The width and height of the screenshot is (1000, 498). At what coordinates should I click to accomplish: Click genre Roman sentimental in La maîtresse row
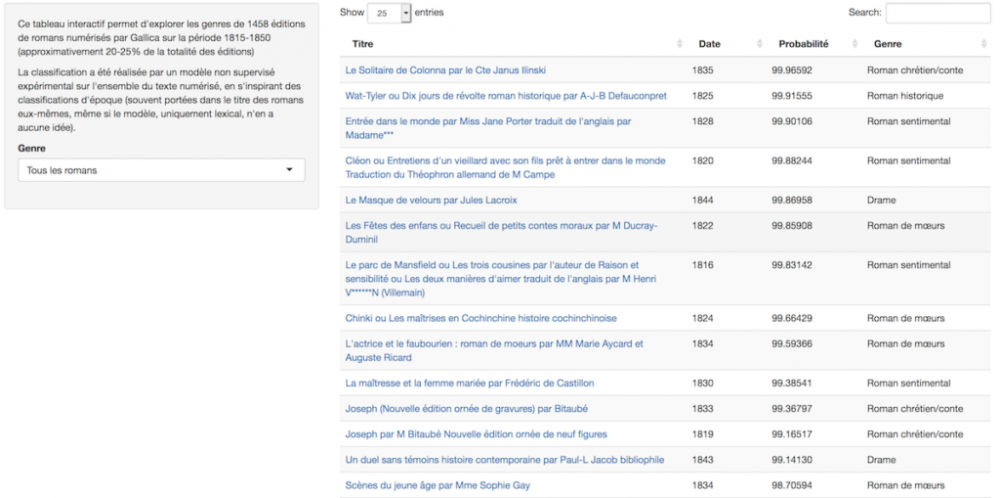(x=909, y=383)
